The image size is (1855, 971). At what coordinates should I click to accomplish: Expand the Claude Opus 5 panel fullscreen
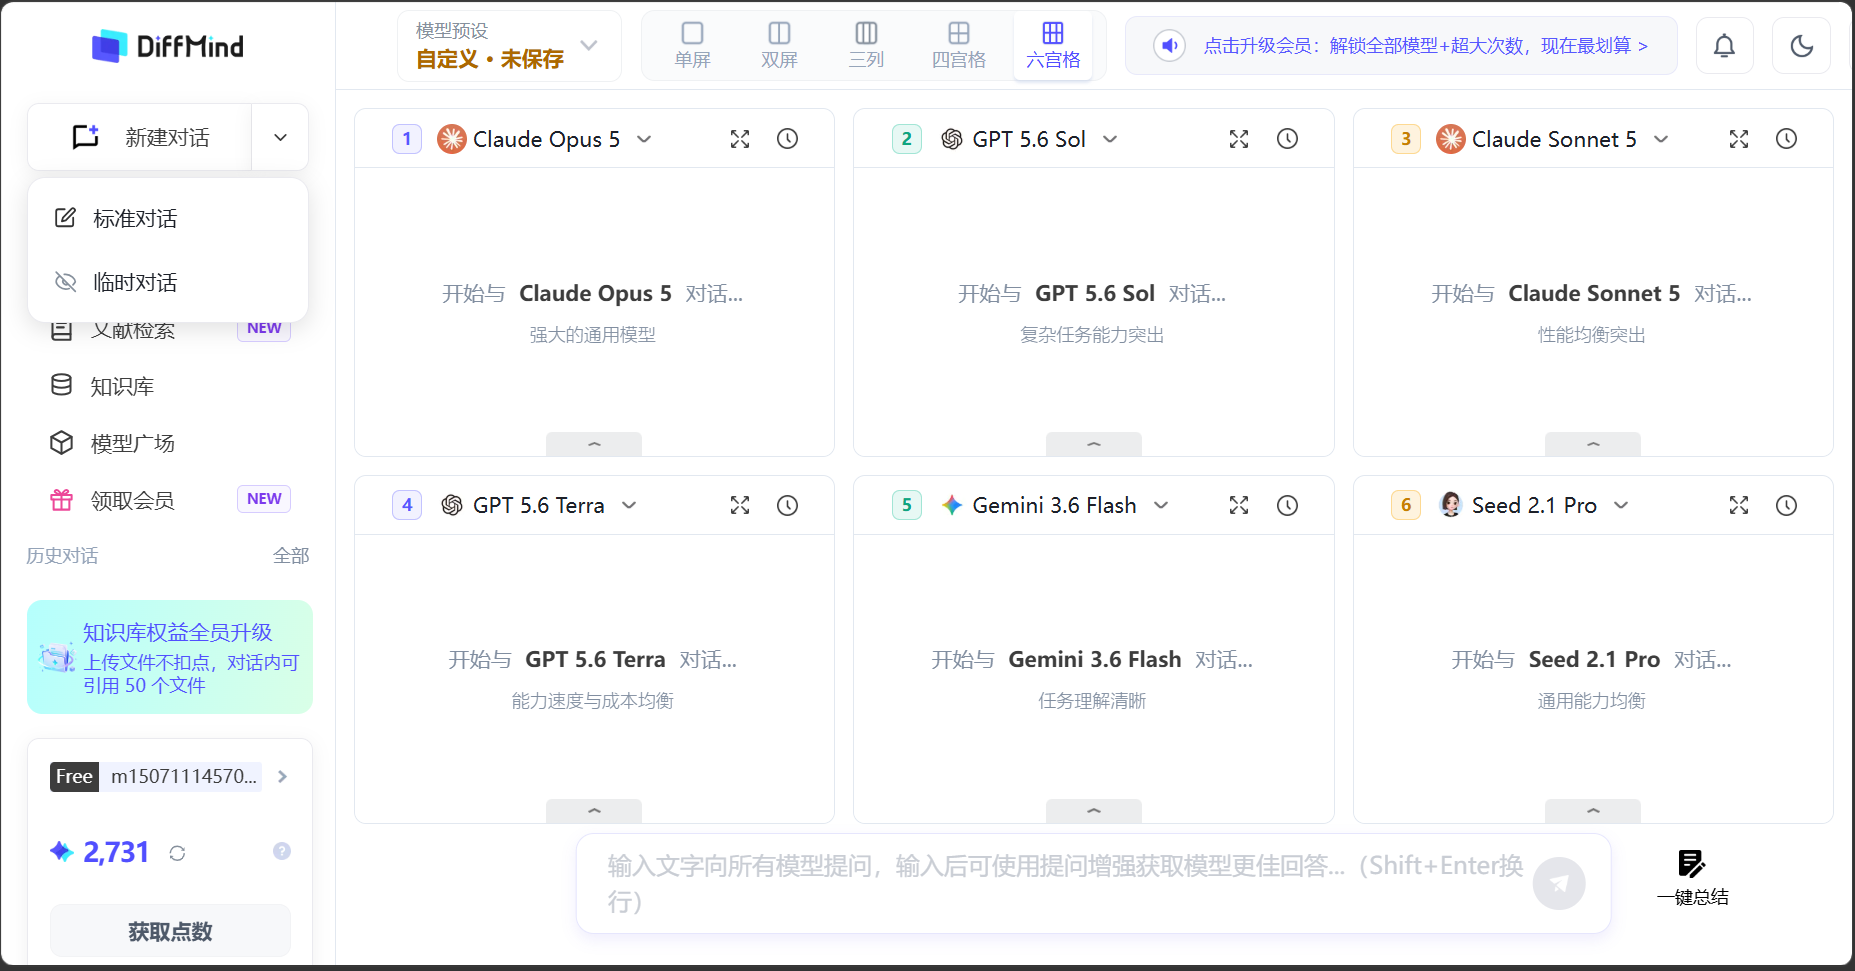click(740, 139)
